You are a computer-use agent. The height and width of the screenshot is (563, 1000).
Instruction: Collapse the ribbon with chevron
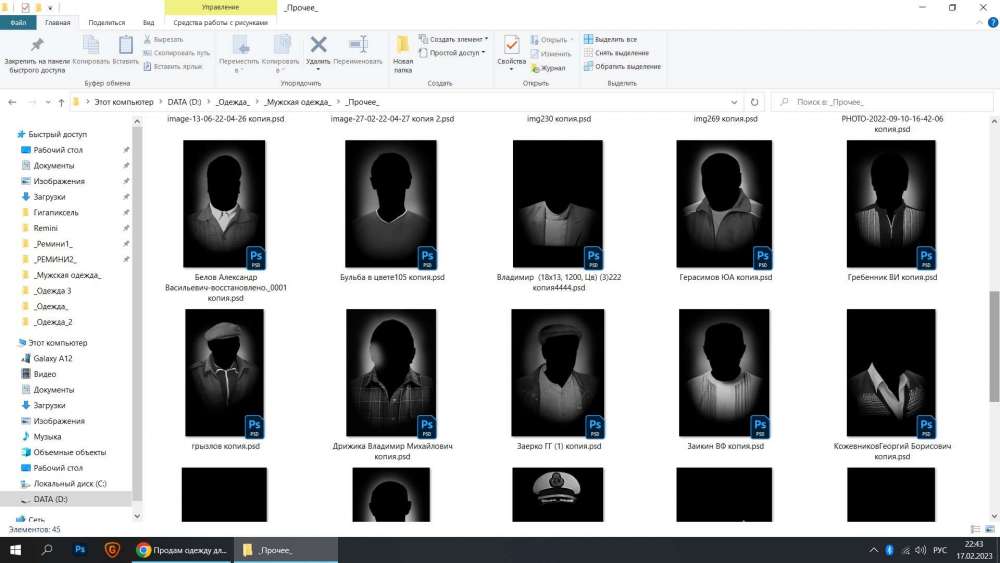pos(980,22)
